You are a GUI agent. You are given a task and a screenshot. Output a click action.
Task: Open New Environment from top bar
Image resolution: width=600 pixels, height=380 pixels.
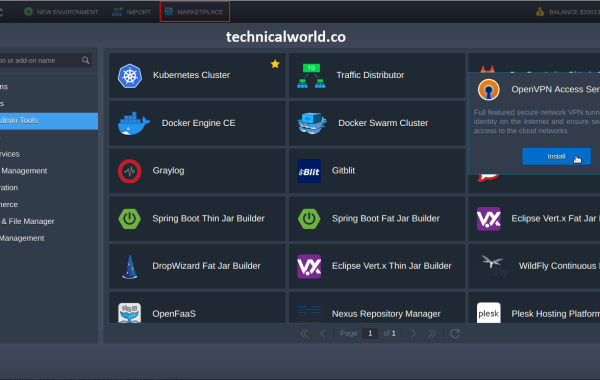pos(61,12)
